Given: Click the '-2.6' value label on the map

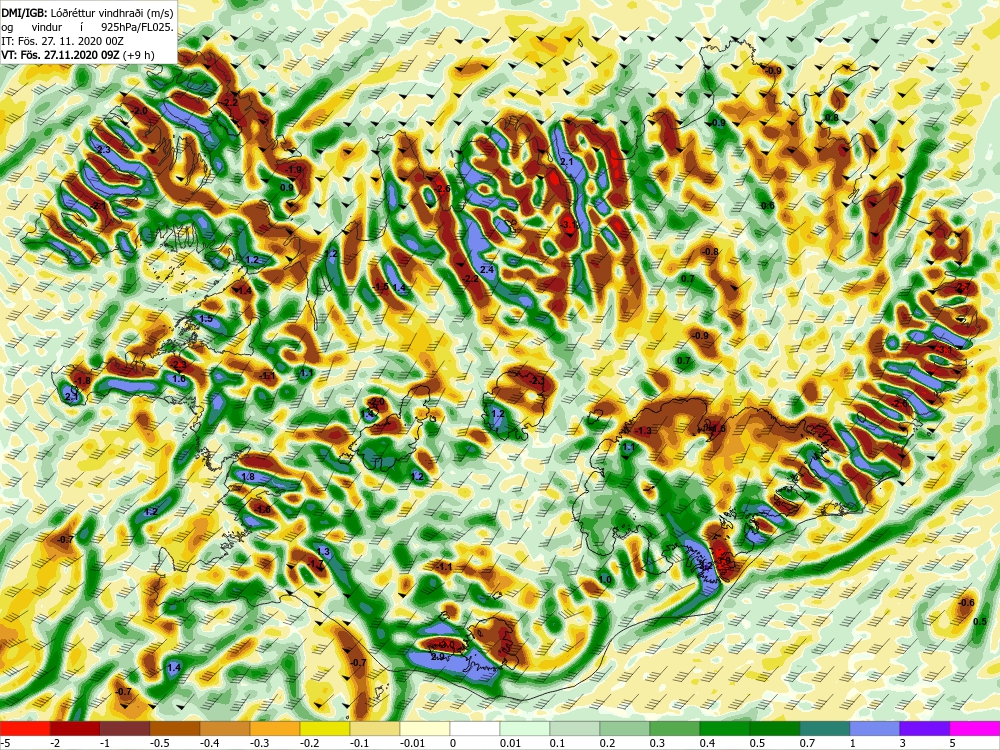Looking at the screenshot, I should (443, 189).
